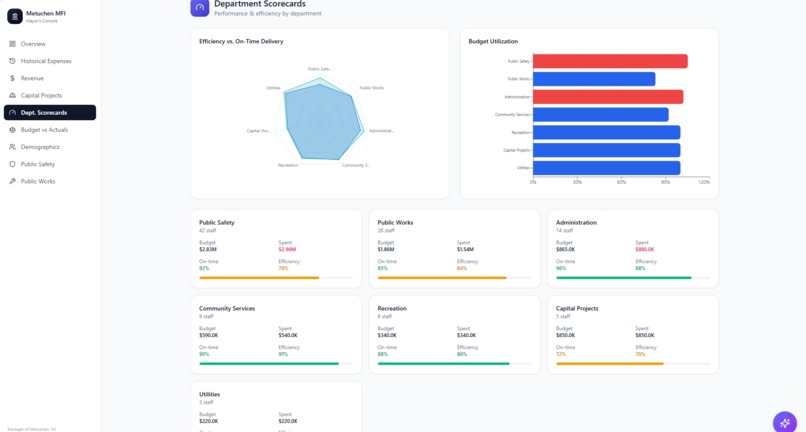Image resolution: width=806 pixels, height=432 pixels.
Task: Click the Demographics people icon
Action: pyautogui.click(x=12, y=147)
